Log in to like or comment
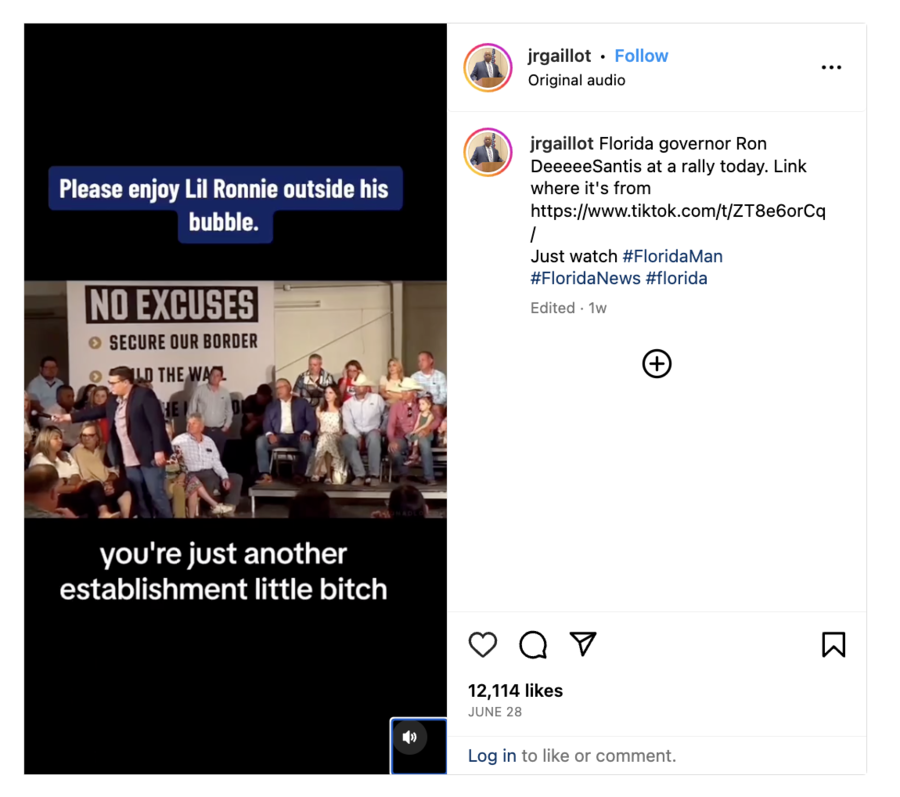The height and width of the screenshot is (797, 900). [492, 756]
